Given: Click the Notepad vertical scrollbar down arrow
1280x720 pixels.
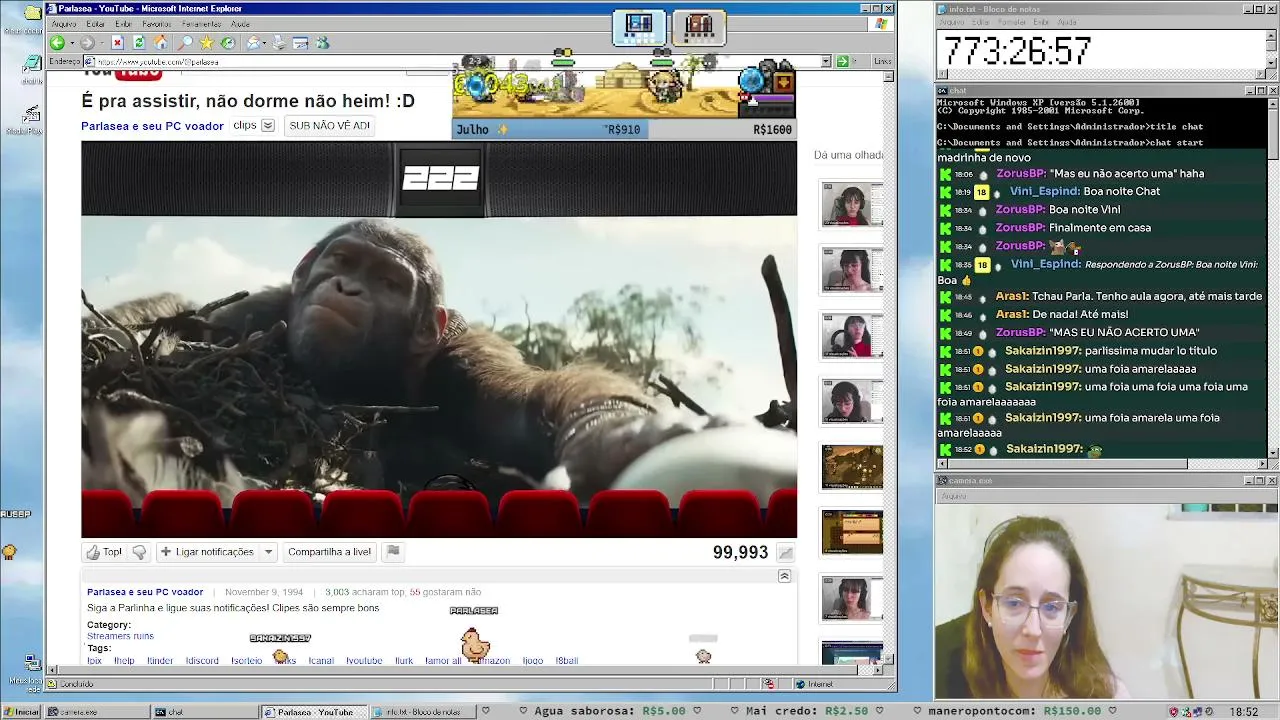Looking at the screenshot, I should point(1272,62).
